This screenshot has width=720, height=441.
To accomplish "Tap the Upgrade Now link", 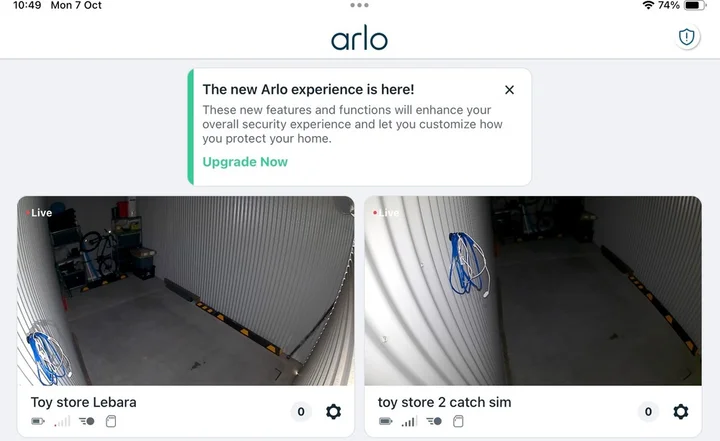I will coord(245,162).
